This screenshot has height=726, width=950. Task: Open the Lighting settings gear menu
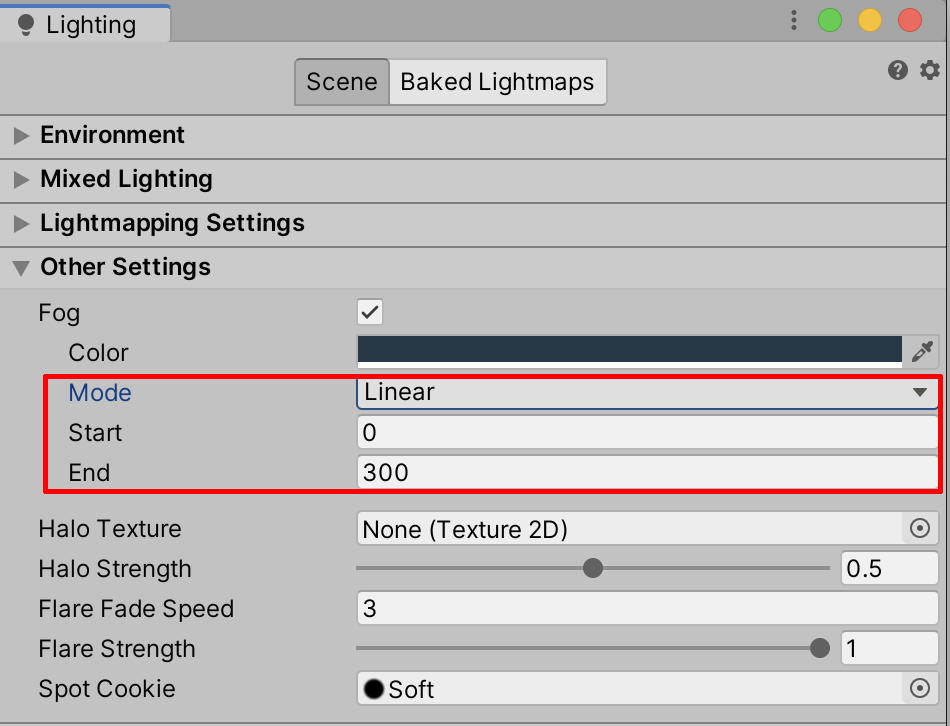click(x=930, y=70)
